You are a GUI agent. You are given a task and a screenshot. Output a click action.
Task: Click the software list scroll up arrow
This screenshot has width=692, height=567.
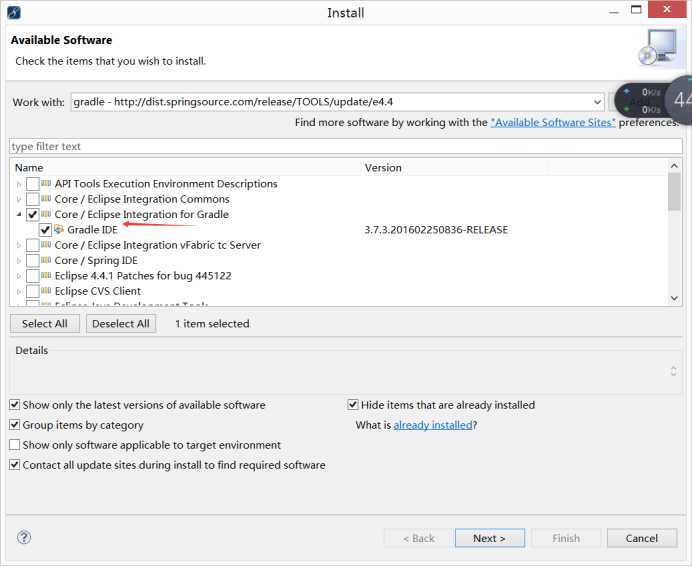674,166
